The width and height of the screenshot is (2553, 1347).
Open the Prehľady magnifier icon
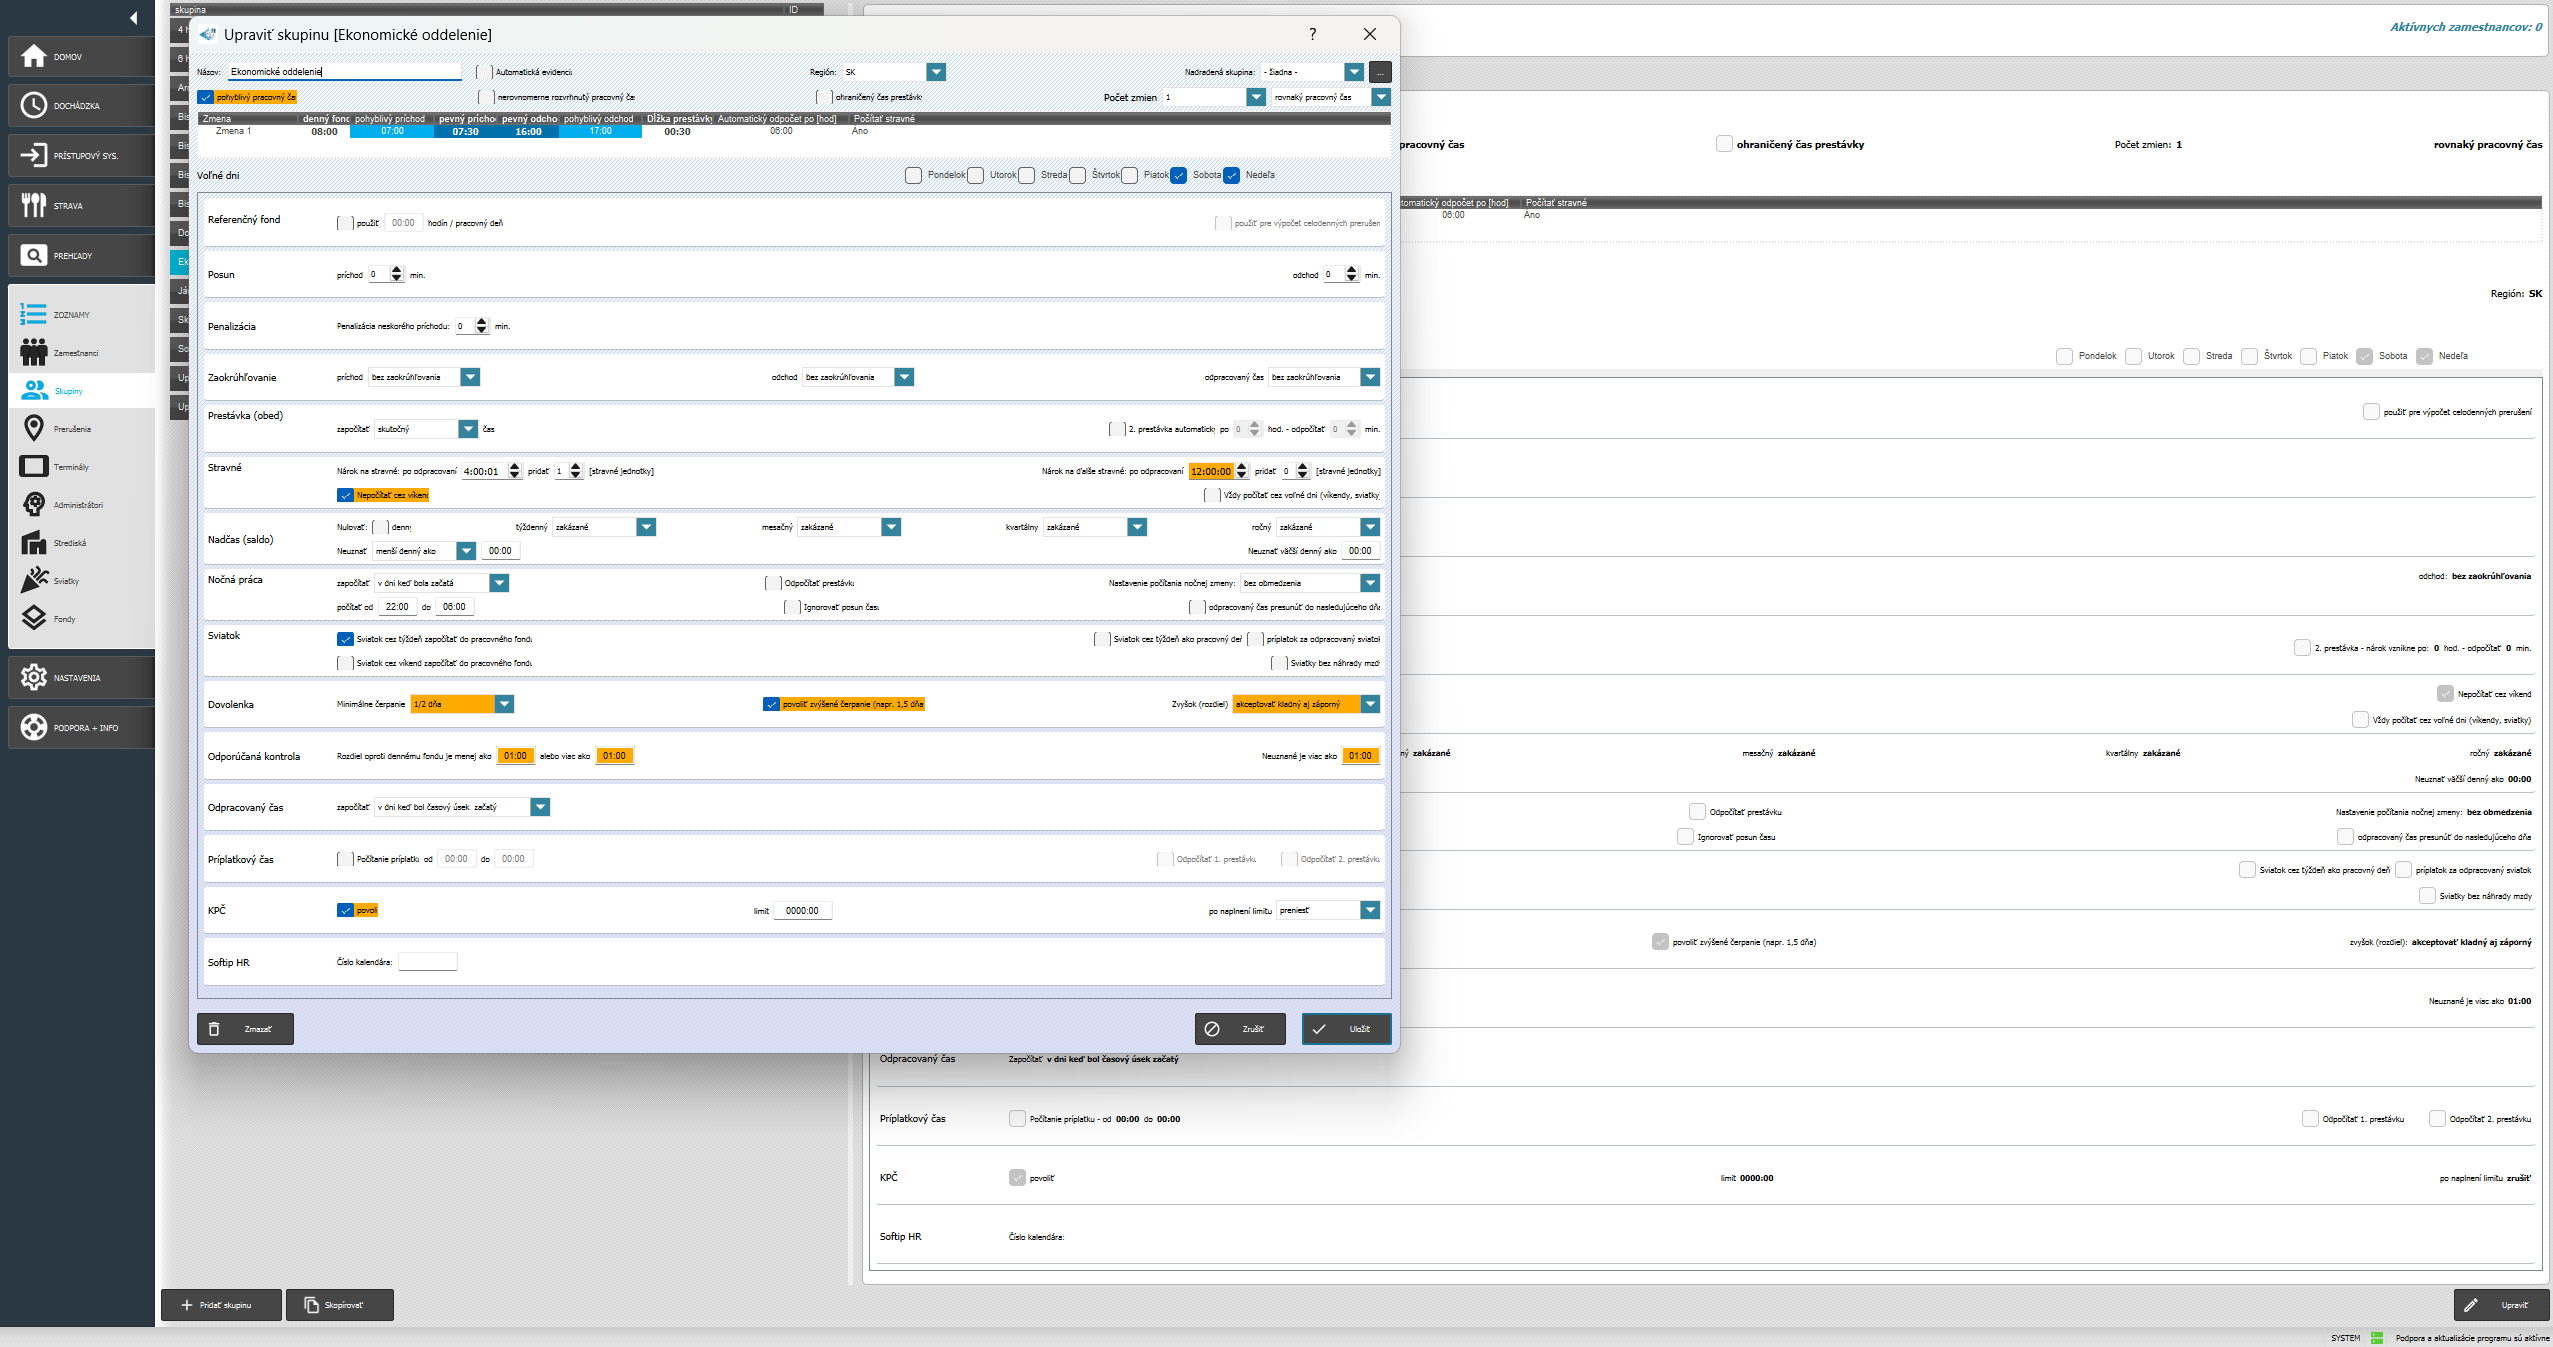click(x=34, y=255)
